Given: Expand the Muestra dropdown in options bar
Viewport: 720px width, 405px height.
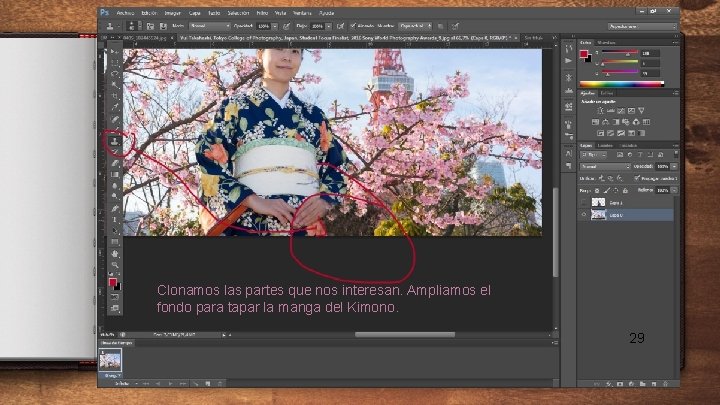Looking at the screenshot, I should pos(414,24).
